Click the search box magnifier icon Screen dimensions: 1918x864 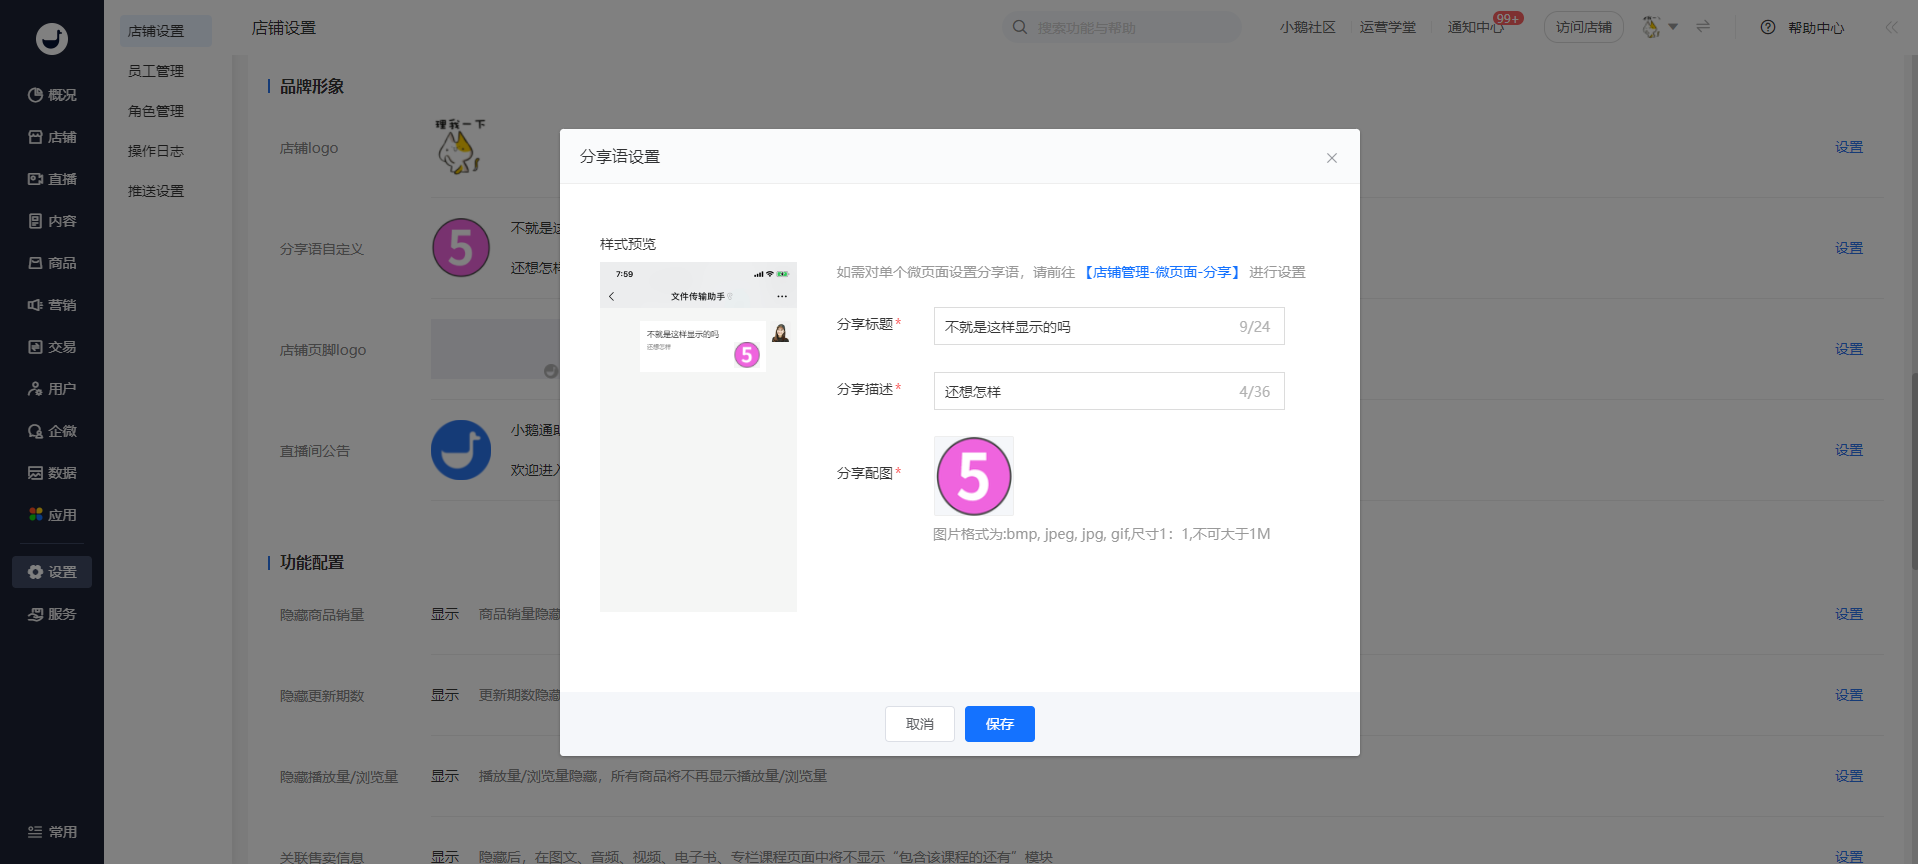tap(1020, 27)
